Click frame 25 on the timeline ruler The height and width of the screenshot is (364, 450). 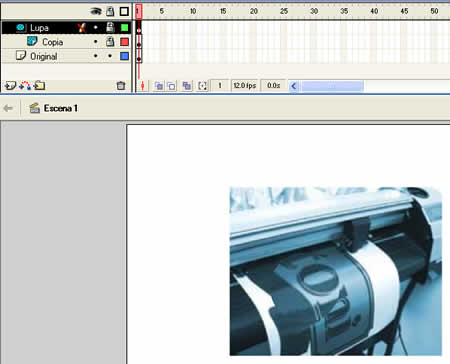pyautogui.click(x=284, y=11)
